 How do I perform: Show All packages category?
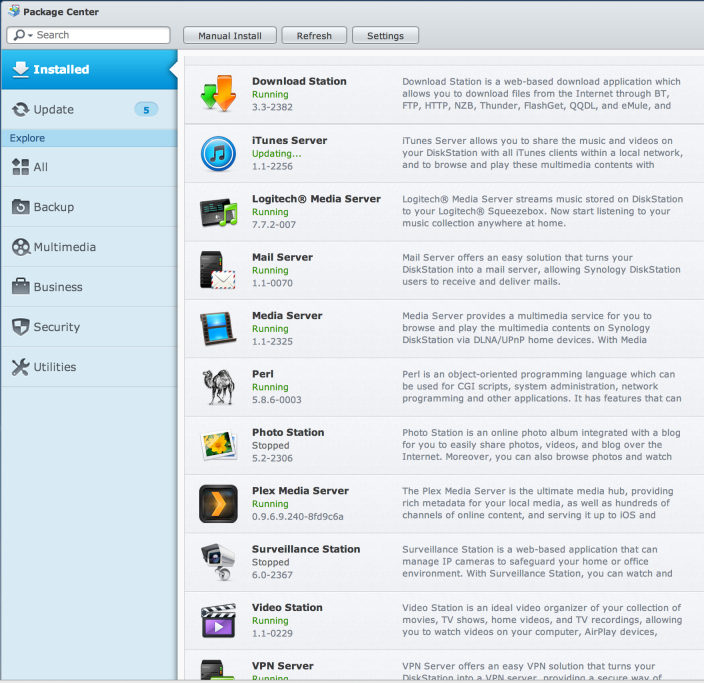(x=89, y=167)
